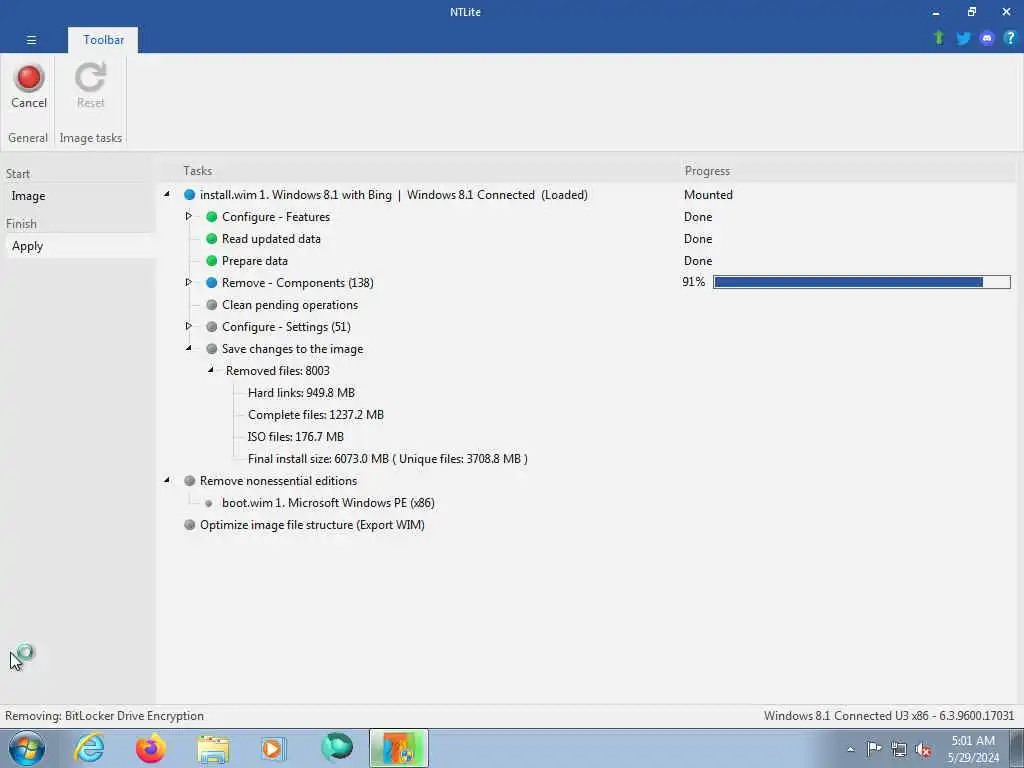Expand the Remove - Components (138) task

188,282
